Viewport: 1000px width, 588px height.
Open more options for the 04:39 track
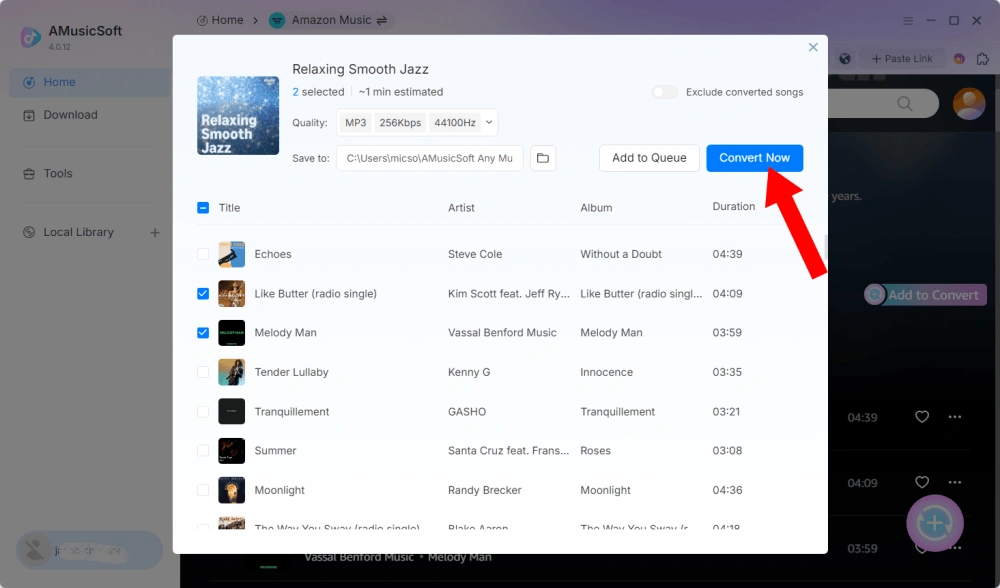[x=955, y=417]
